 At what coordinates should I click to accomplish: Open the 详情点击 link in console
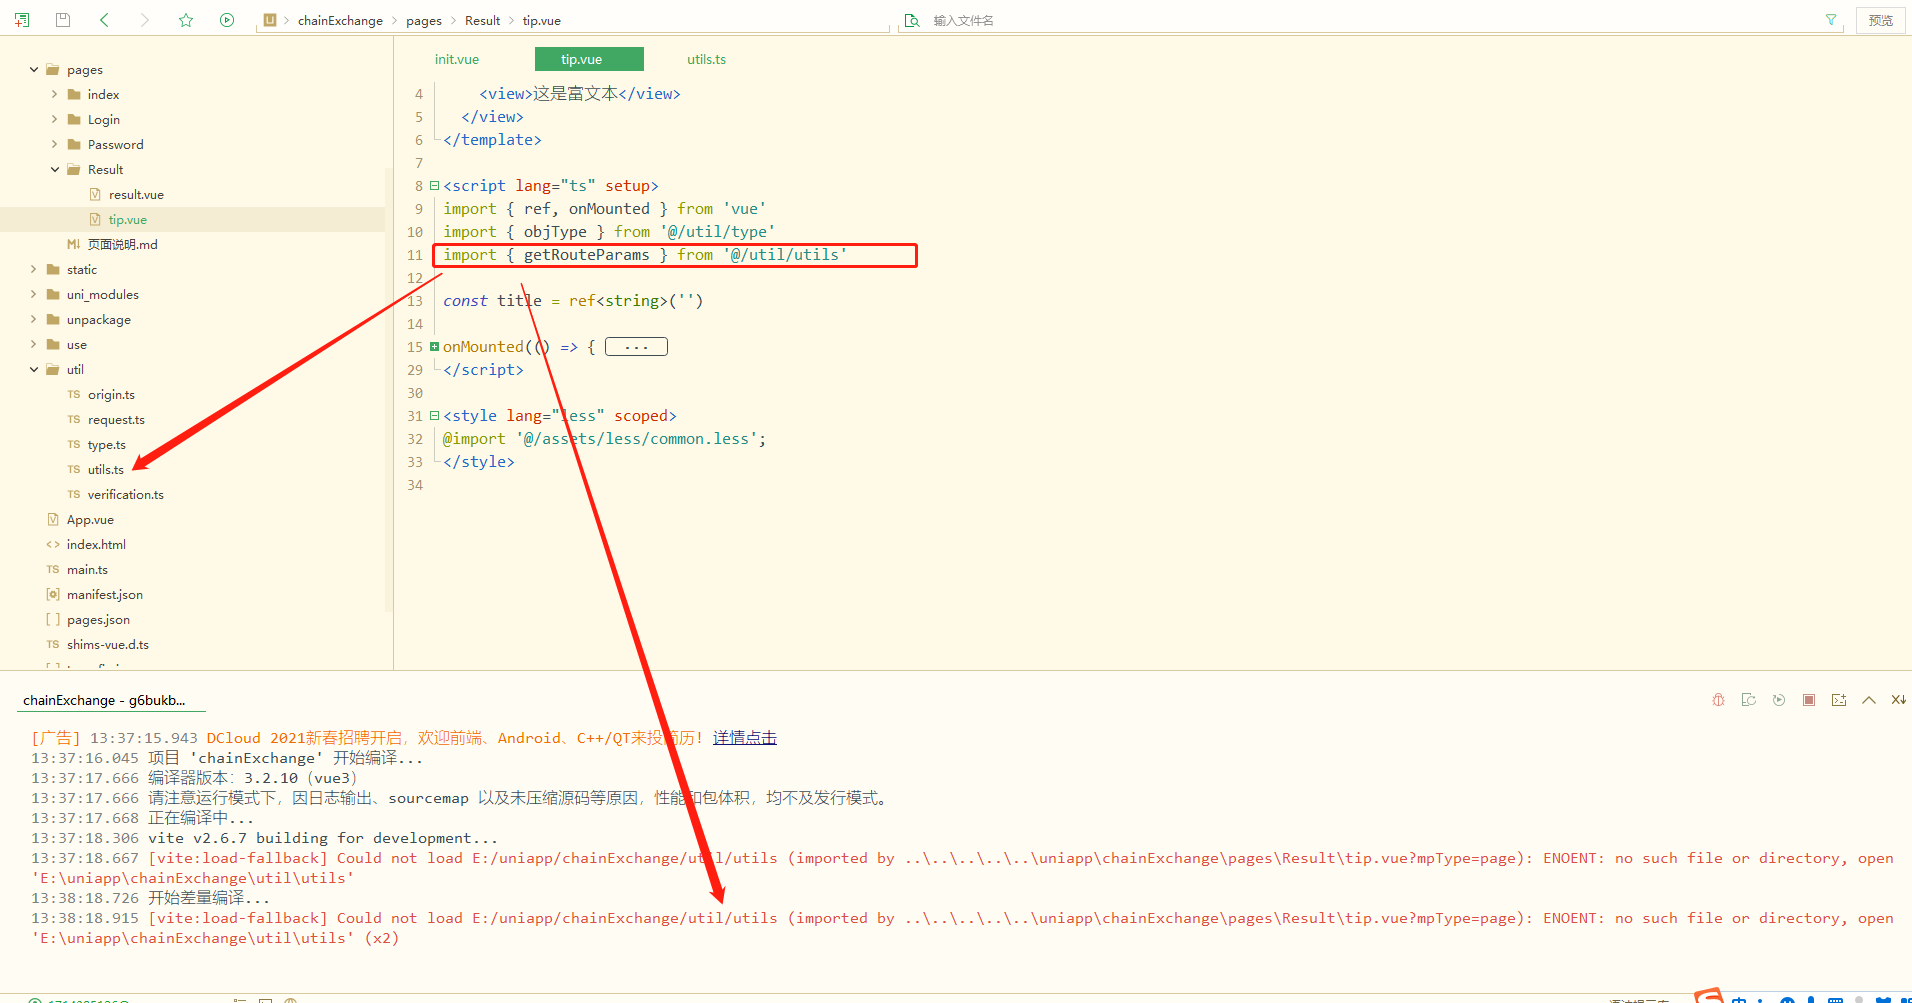(744, 738)
